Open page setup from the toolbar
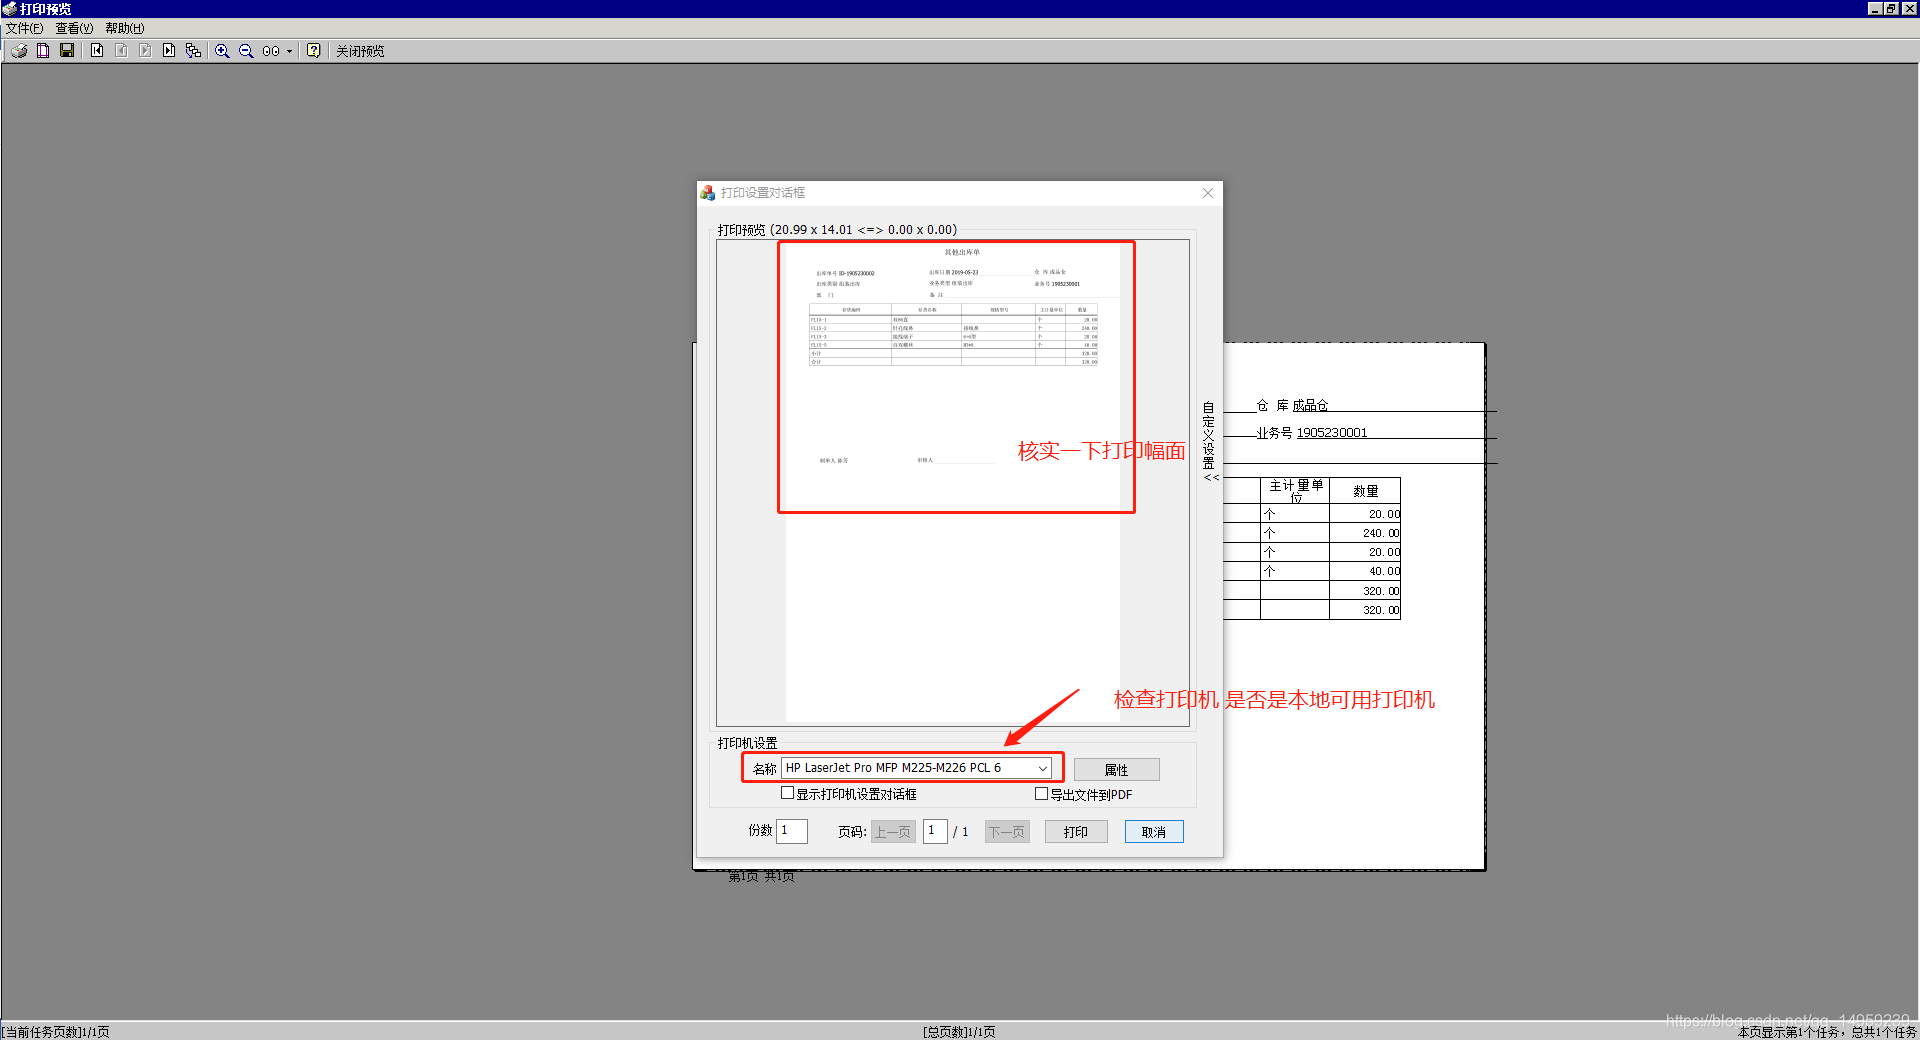The width and height of the screenshot is (1920, 1040). [x=43, y=51]
